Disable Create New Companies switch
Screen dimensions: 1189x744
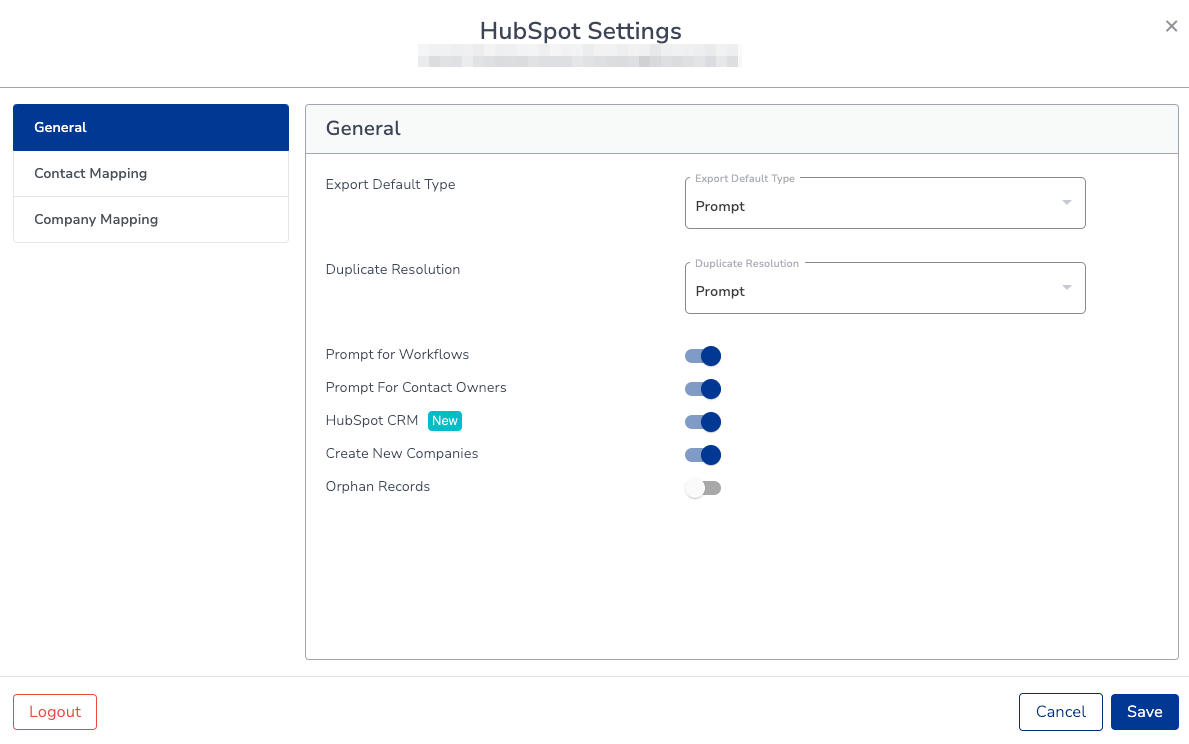tap(703, 455)
